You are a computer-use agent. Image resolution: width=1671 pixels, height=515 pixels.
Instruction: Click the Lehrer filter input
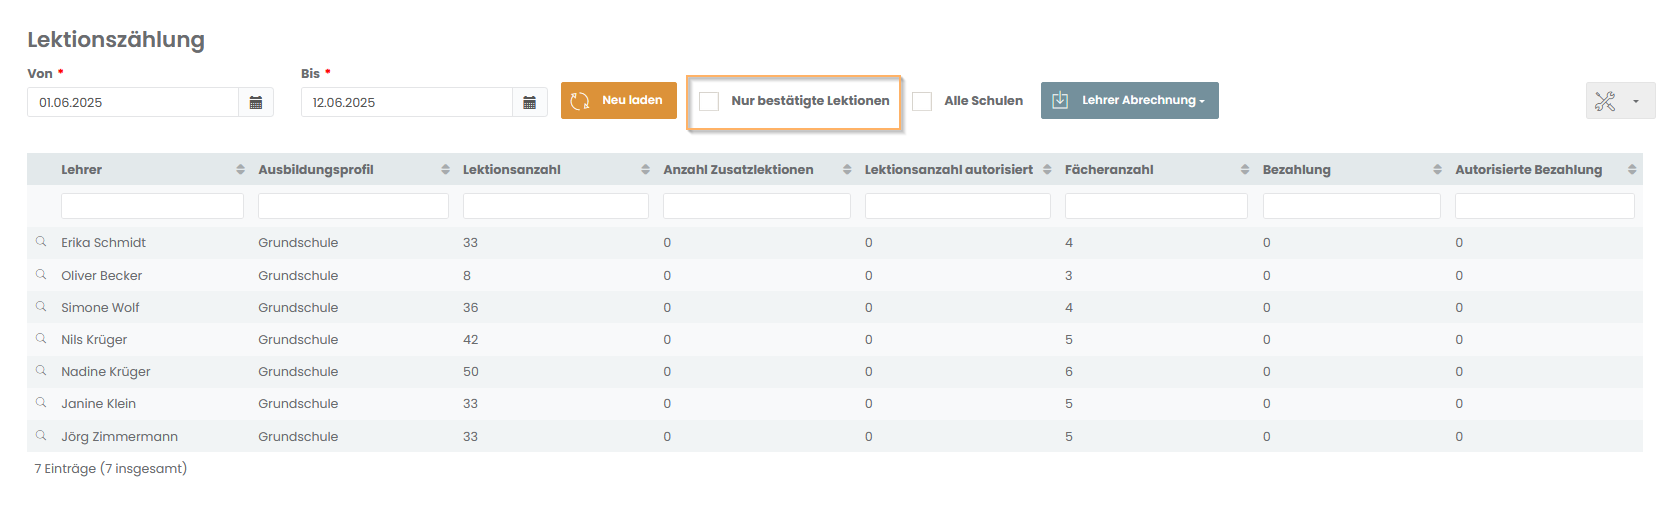click(x=152, y=206)
